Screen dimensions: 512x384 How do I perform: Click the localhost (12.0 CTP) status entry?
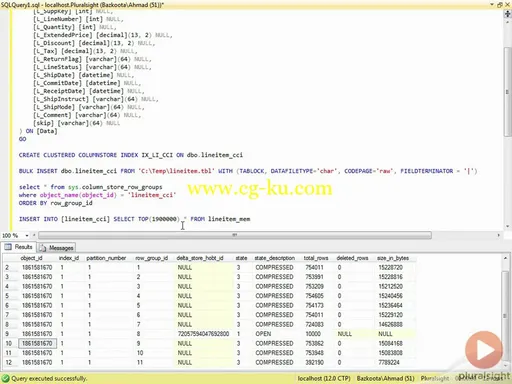(324, 378)
